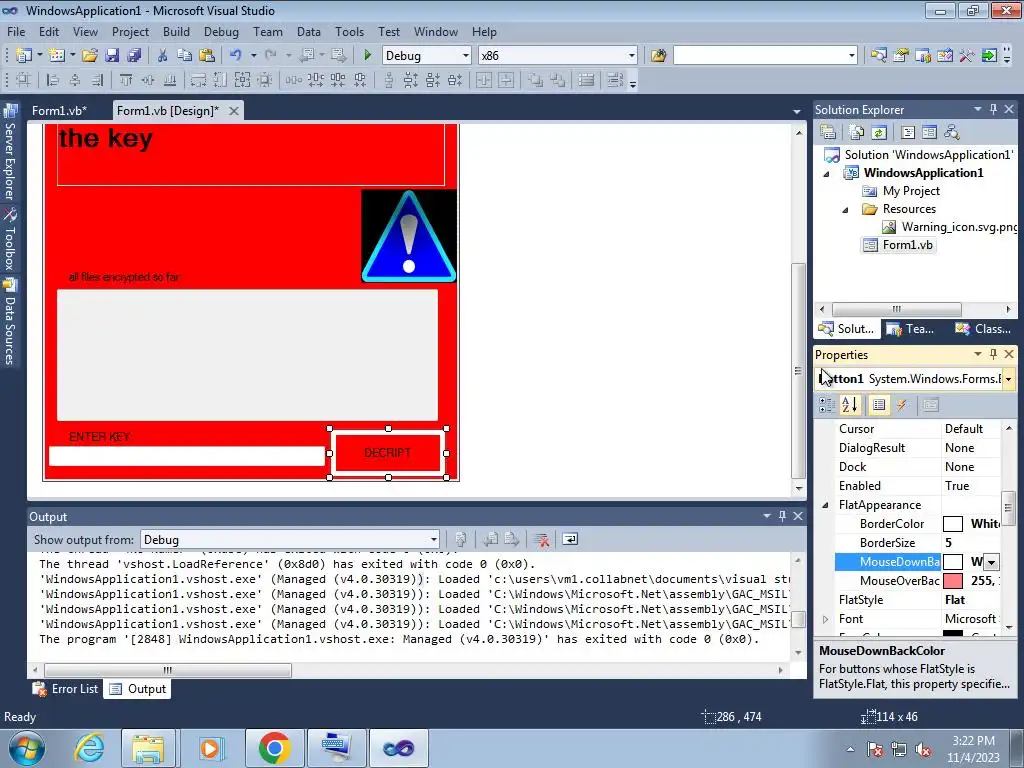The height and width of the screenshot is (768, 1024).
Task: Open Internet Explorer from the taskbar
Action: pyautogui.click(x=89, y=748)
